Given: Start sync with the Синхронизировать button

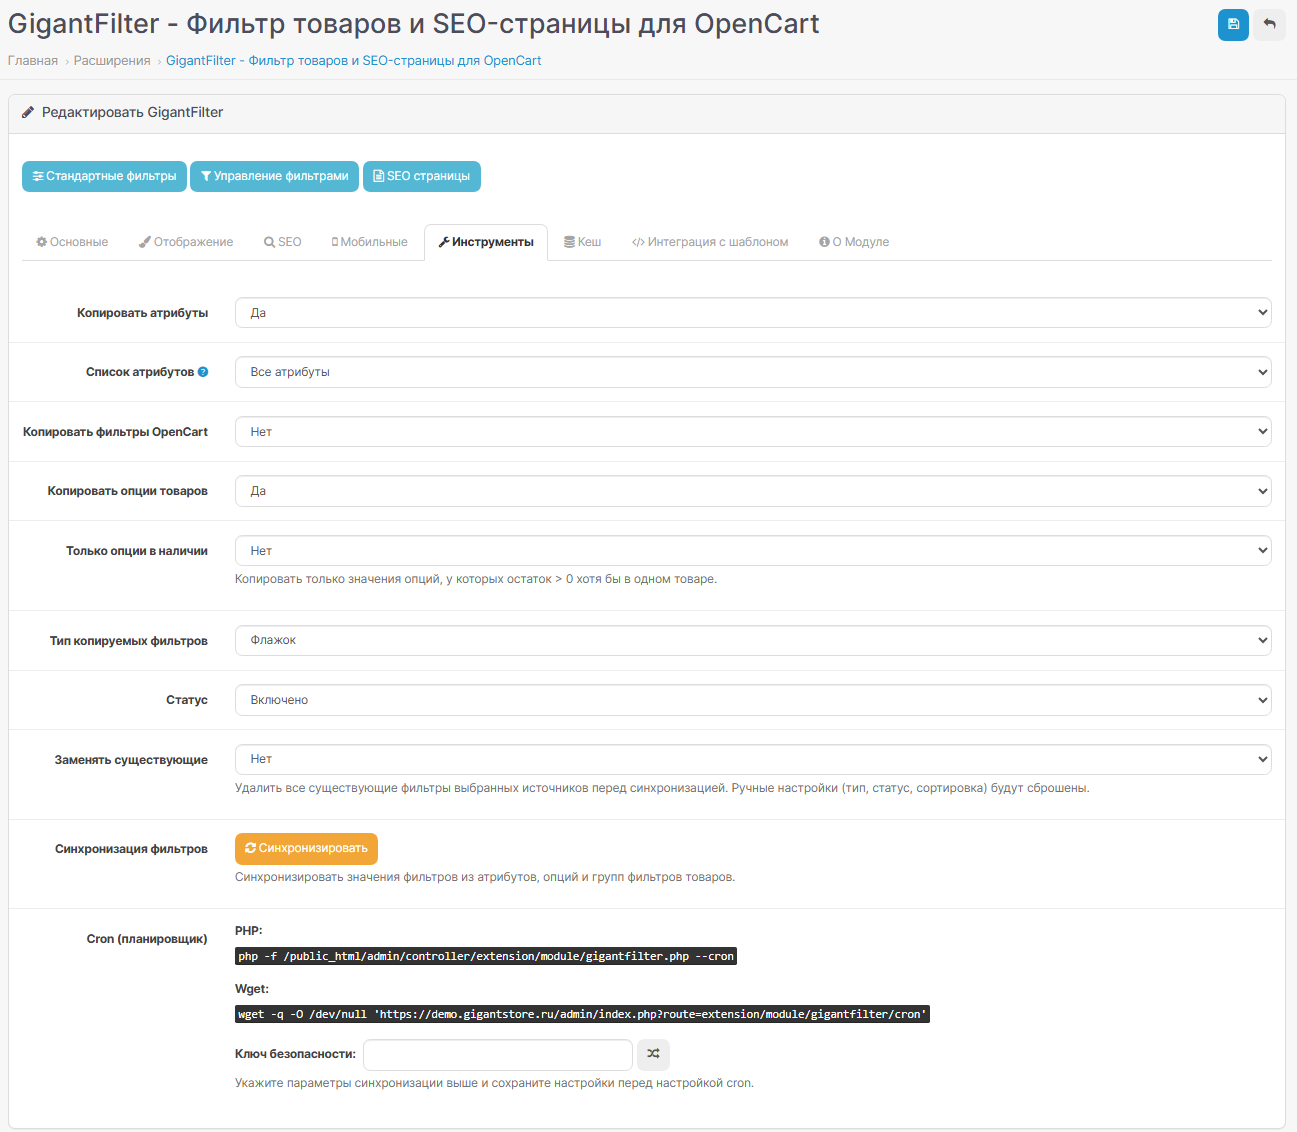Looking at the screenshot, I should tap(306, 848).
